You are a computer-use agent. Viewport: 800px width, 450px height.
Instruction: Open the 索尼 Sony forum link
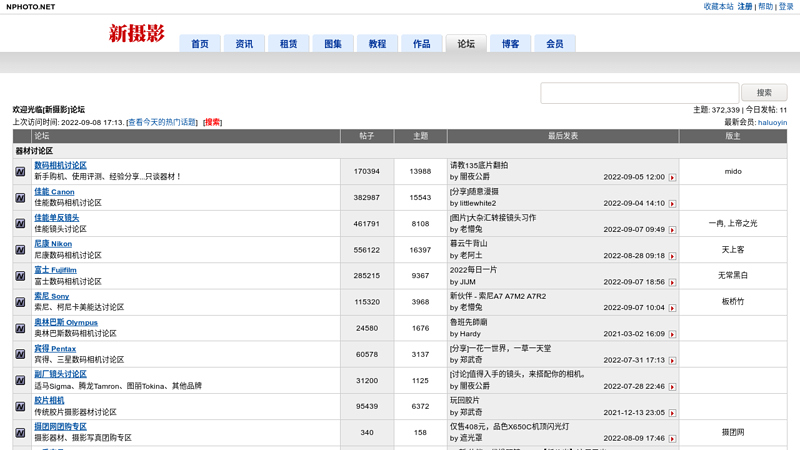pos(52,296)
